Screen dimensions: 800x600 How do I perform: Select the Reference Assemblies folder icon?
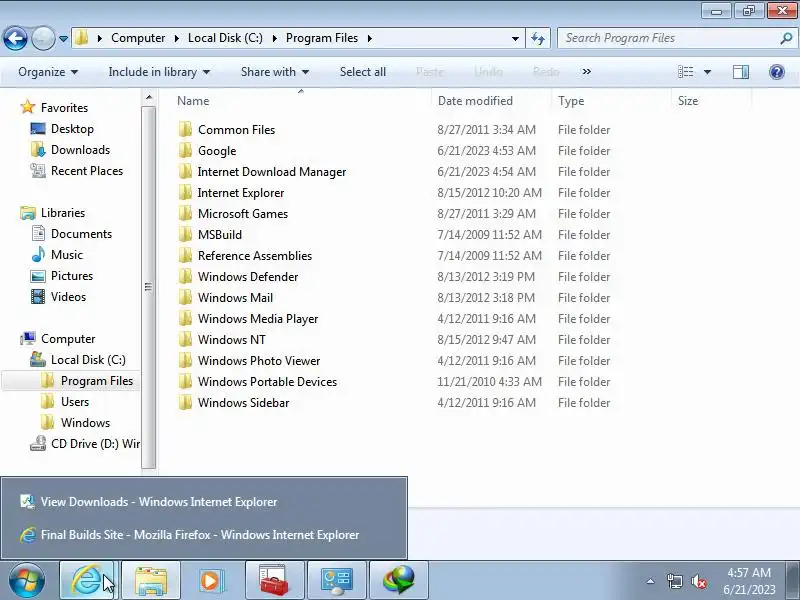(x=185, y=255)
